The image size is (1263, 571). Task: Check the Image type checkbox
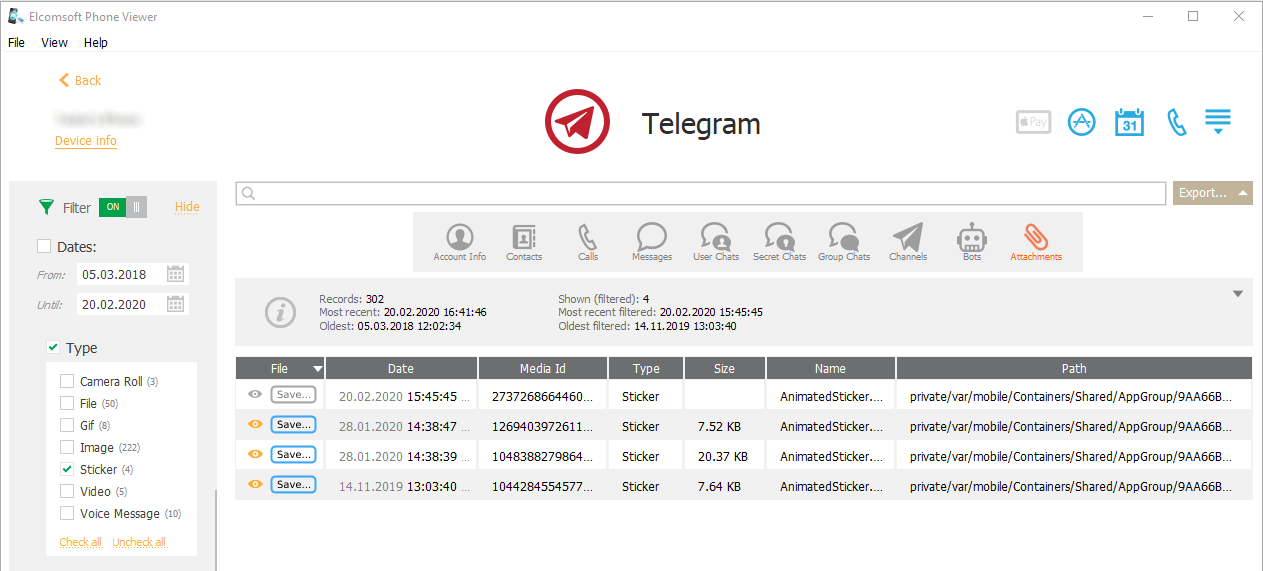[67, 447]
